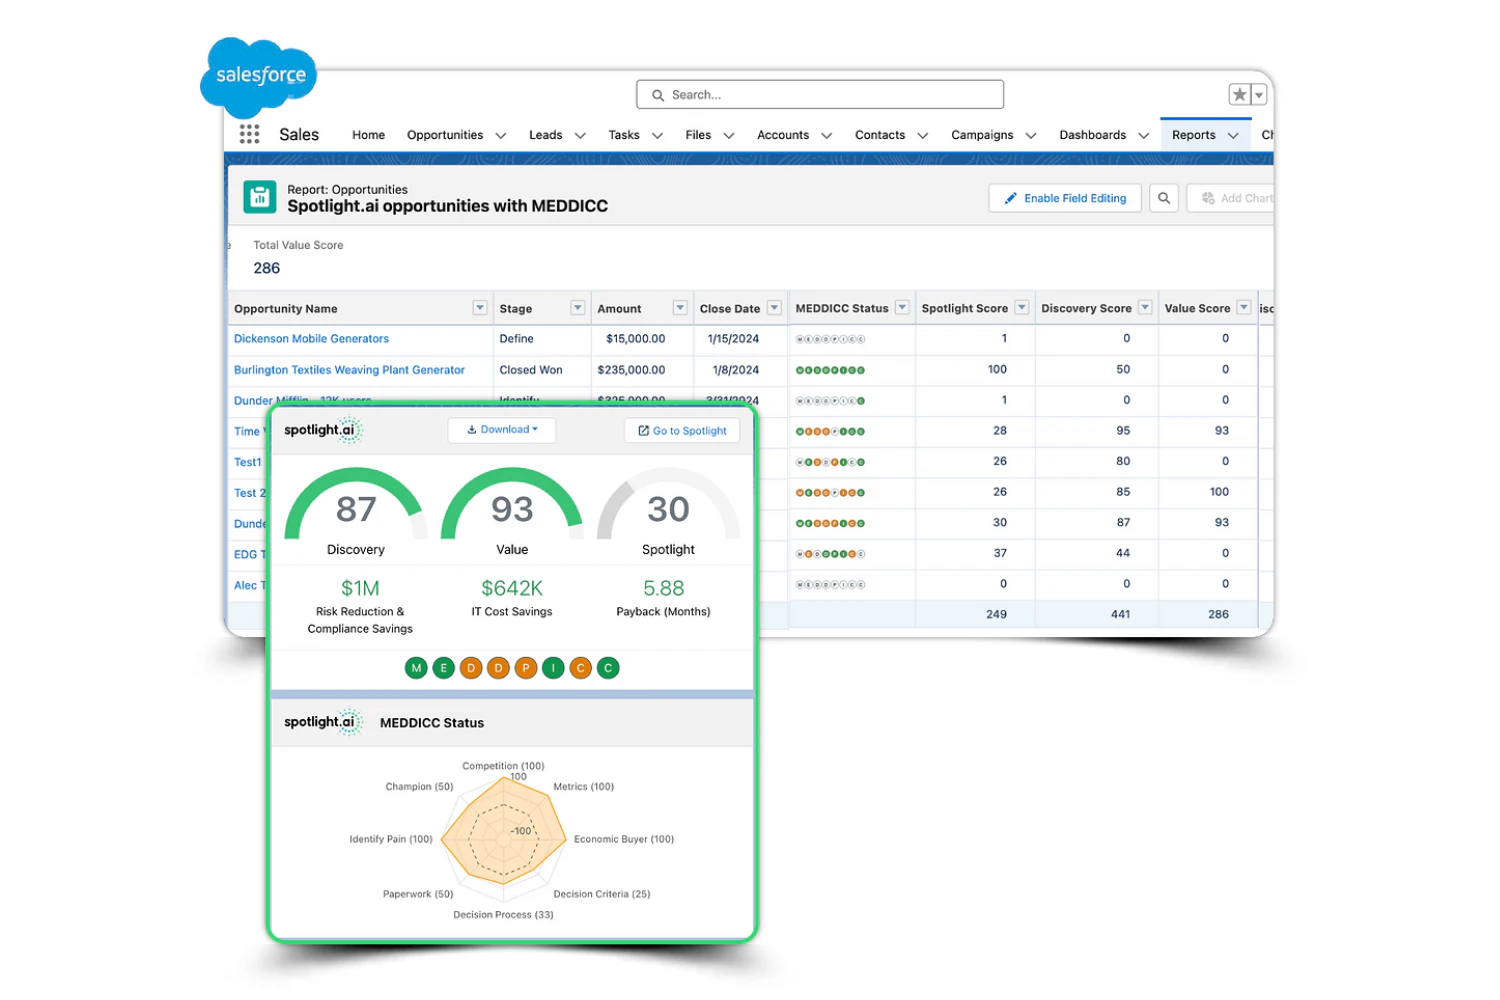This screenshot has width=1500, height=1000.
Task: Switch to the Dashboards tab
Action: [1092, 135]
